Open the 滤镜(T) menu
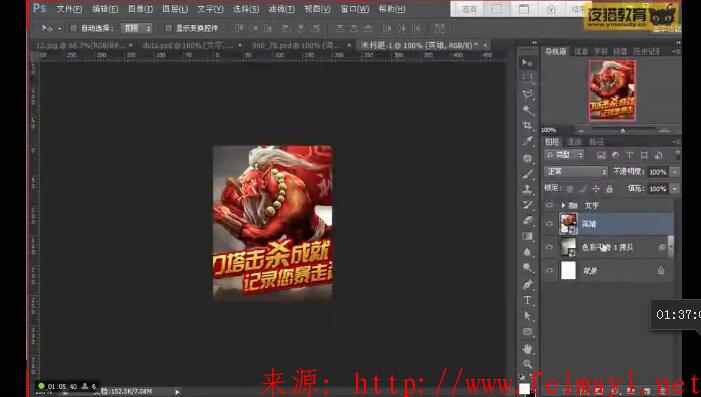 pyautogui.click(x=281, y=9)
